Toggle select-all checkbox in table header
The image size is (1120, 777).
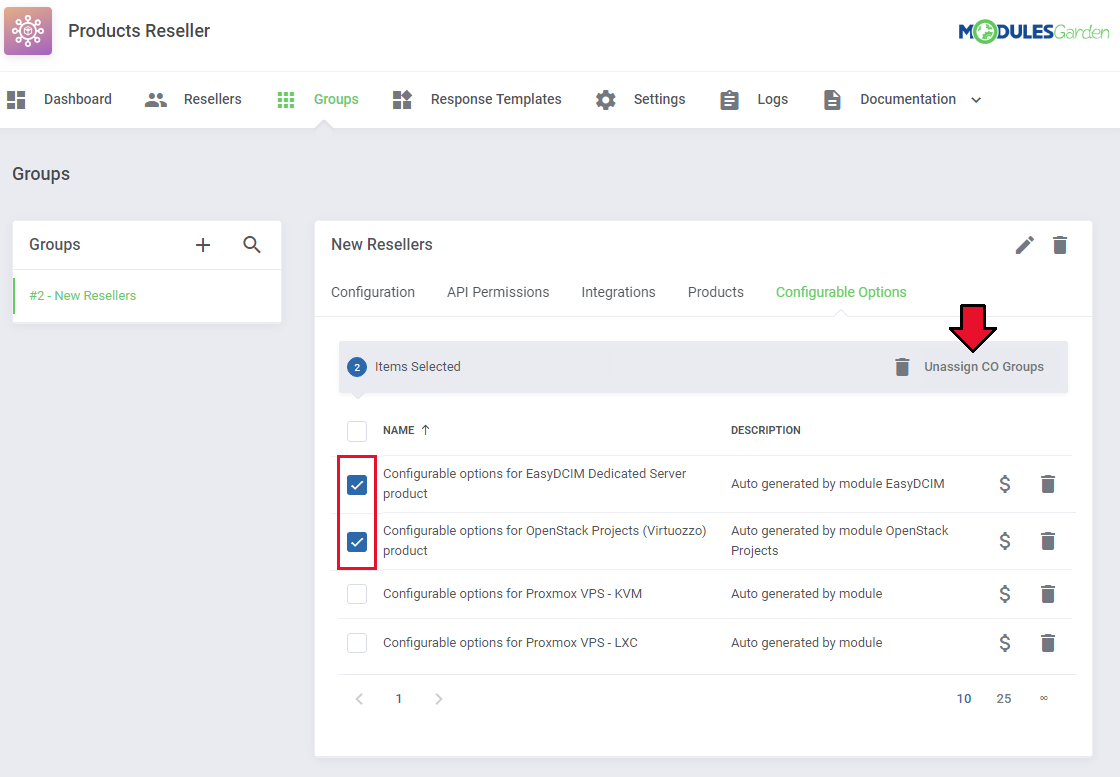click(357, 431)
